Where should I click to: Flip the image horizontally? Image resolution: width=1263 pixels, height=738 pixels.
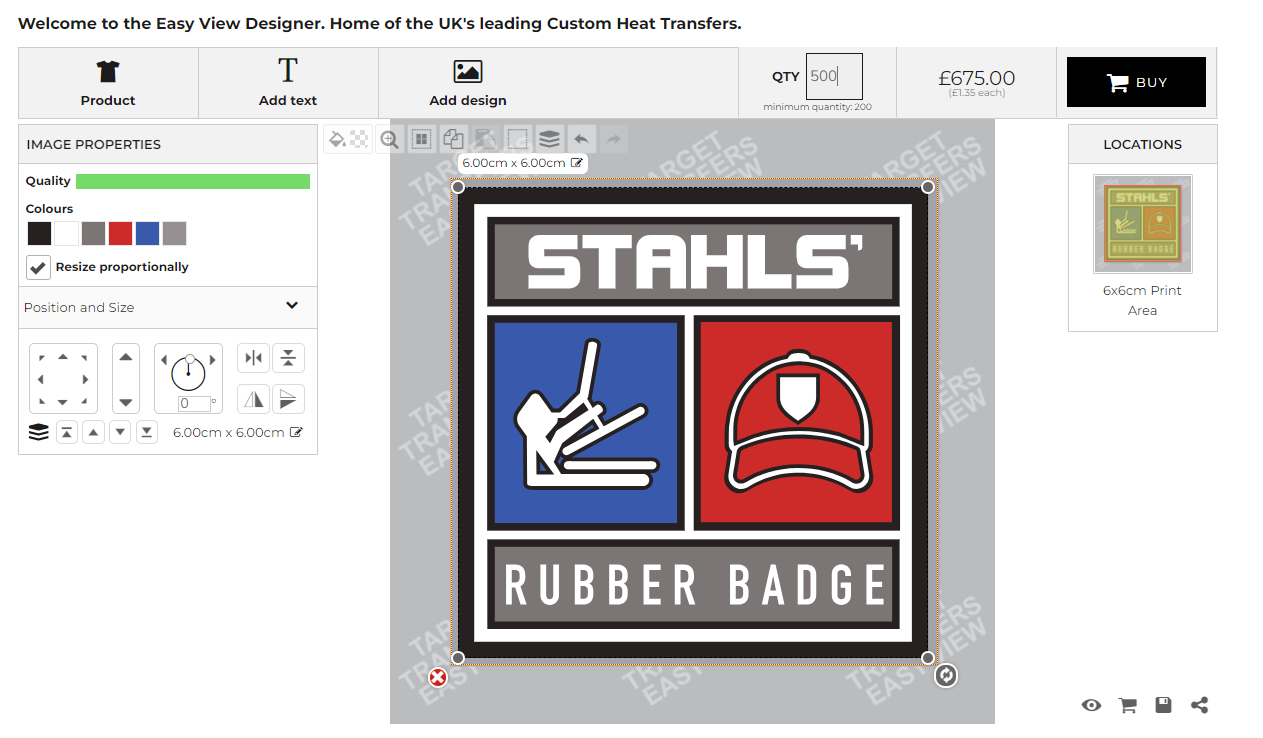pos(254,399)
